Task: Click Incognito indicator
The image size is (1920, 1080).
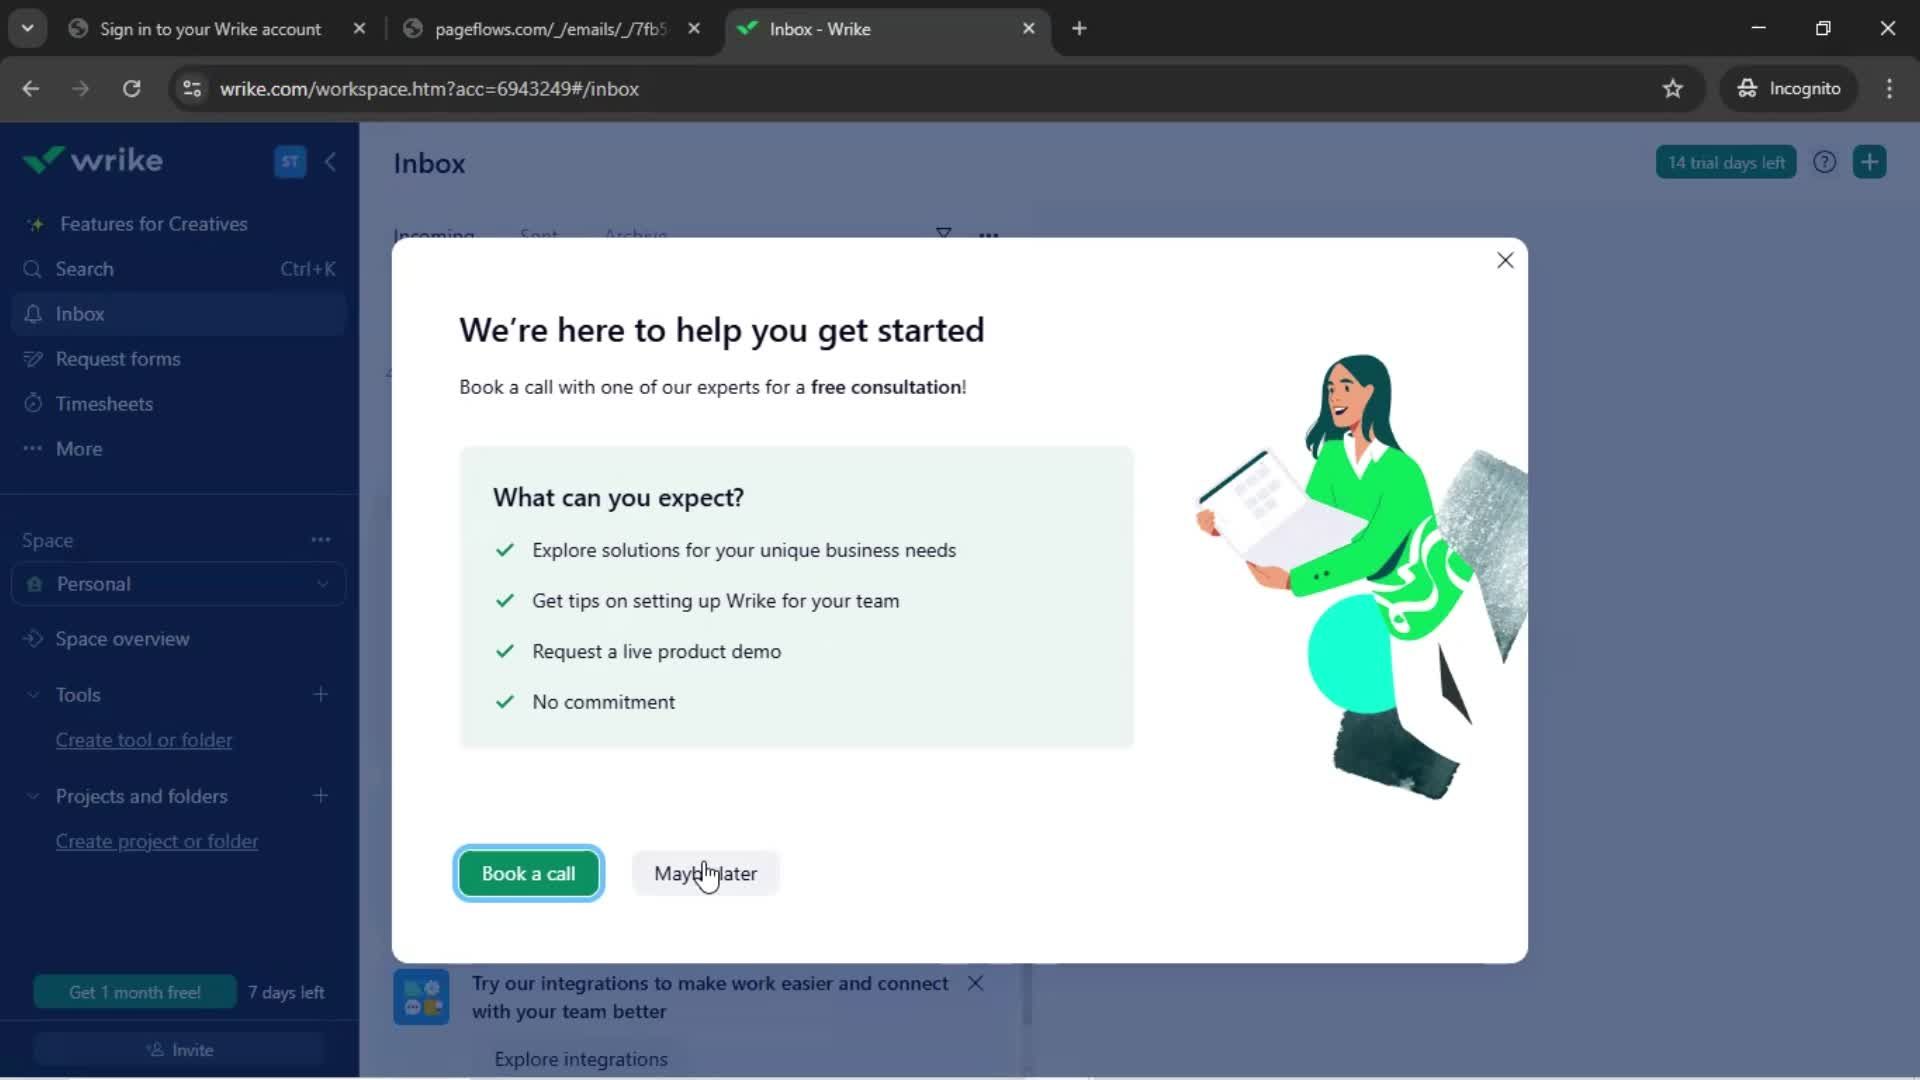Action: [x=1788, y=89]
